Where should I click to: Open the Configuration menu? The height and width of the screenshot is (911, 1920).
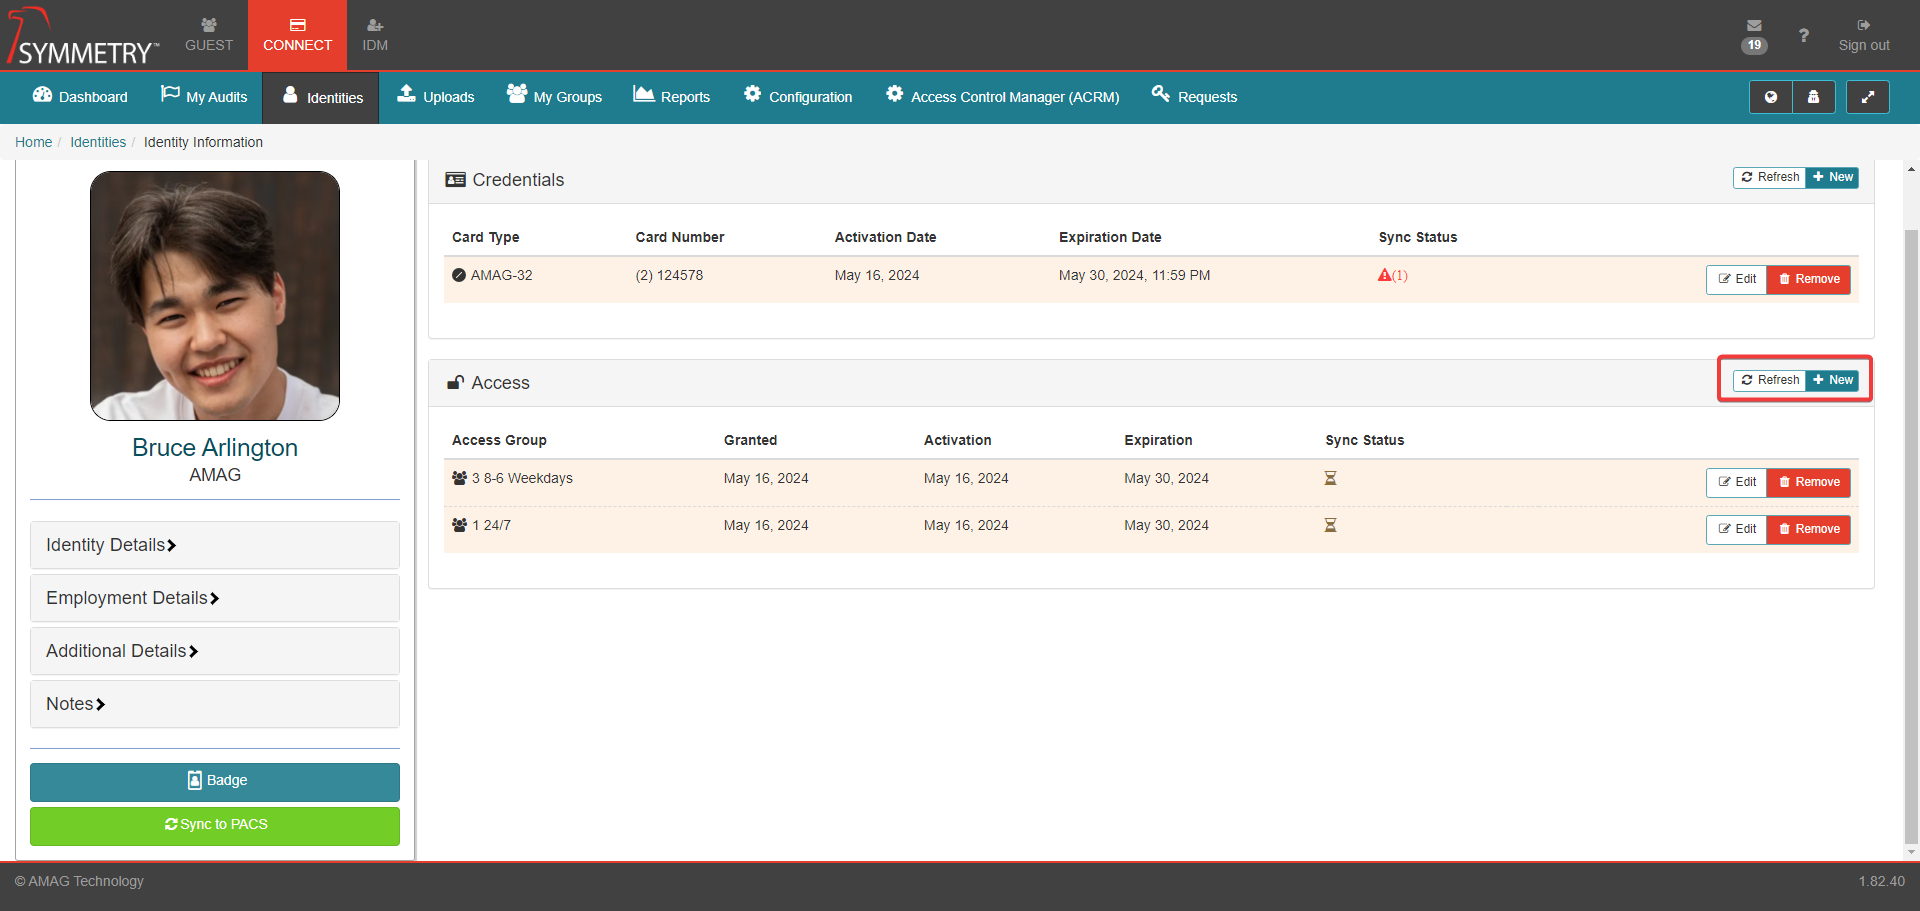(x=798, y=96)
